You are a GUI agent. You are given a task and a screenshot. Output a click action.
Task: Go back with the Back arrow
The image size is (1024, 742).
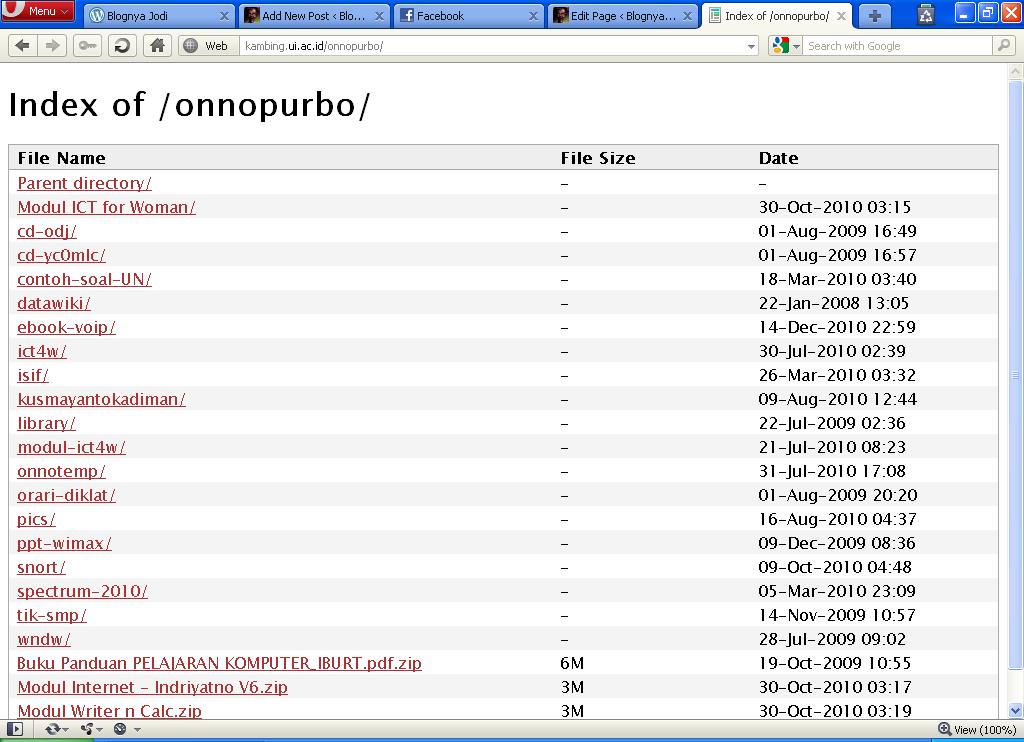[x=23, y=46]
